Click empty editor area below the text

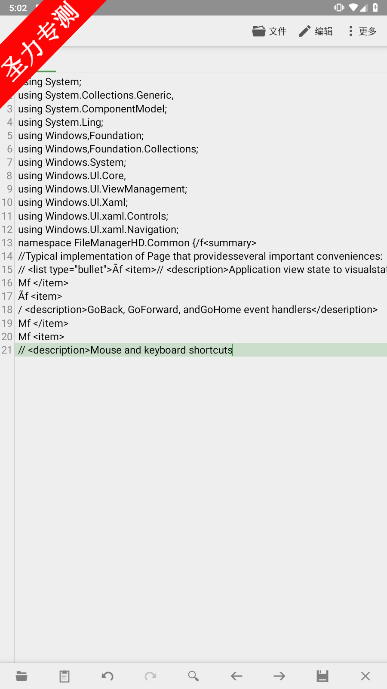201,505
